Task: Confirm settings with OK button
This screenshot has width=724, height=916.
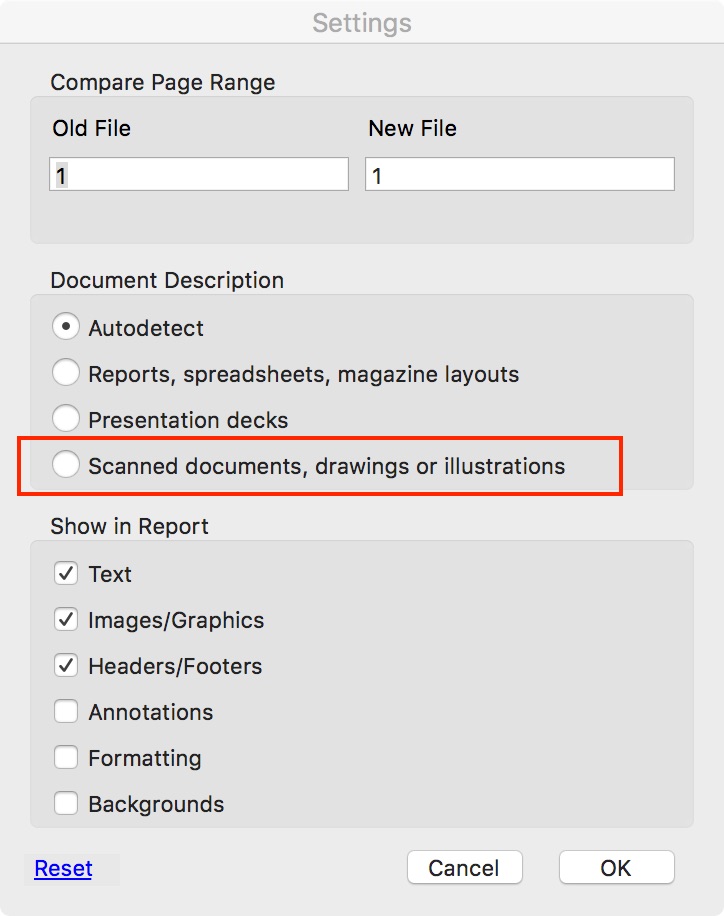Action: click(616, 868)
